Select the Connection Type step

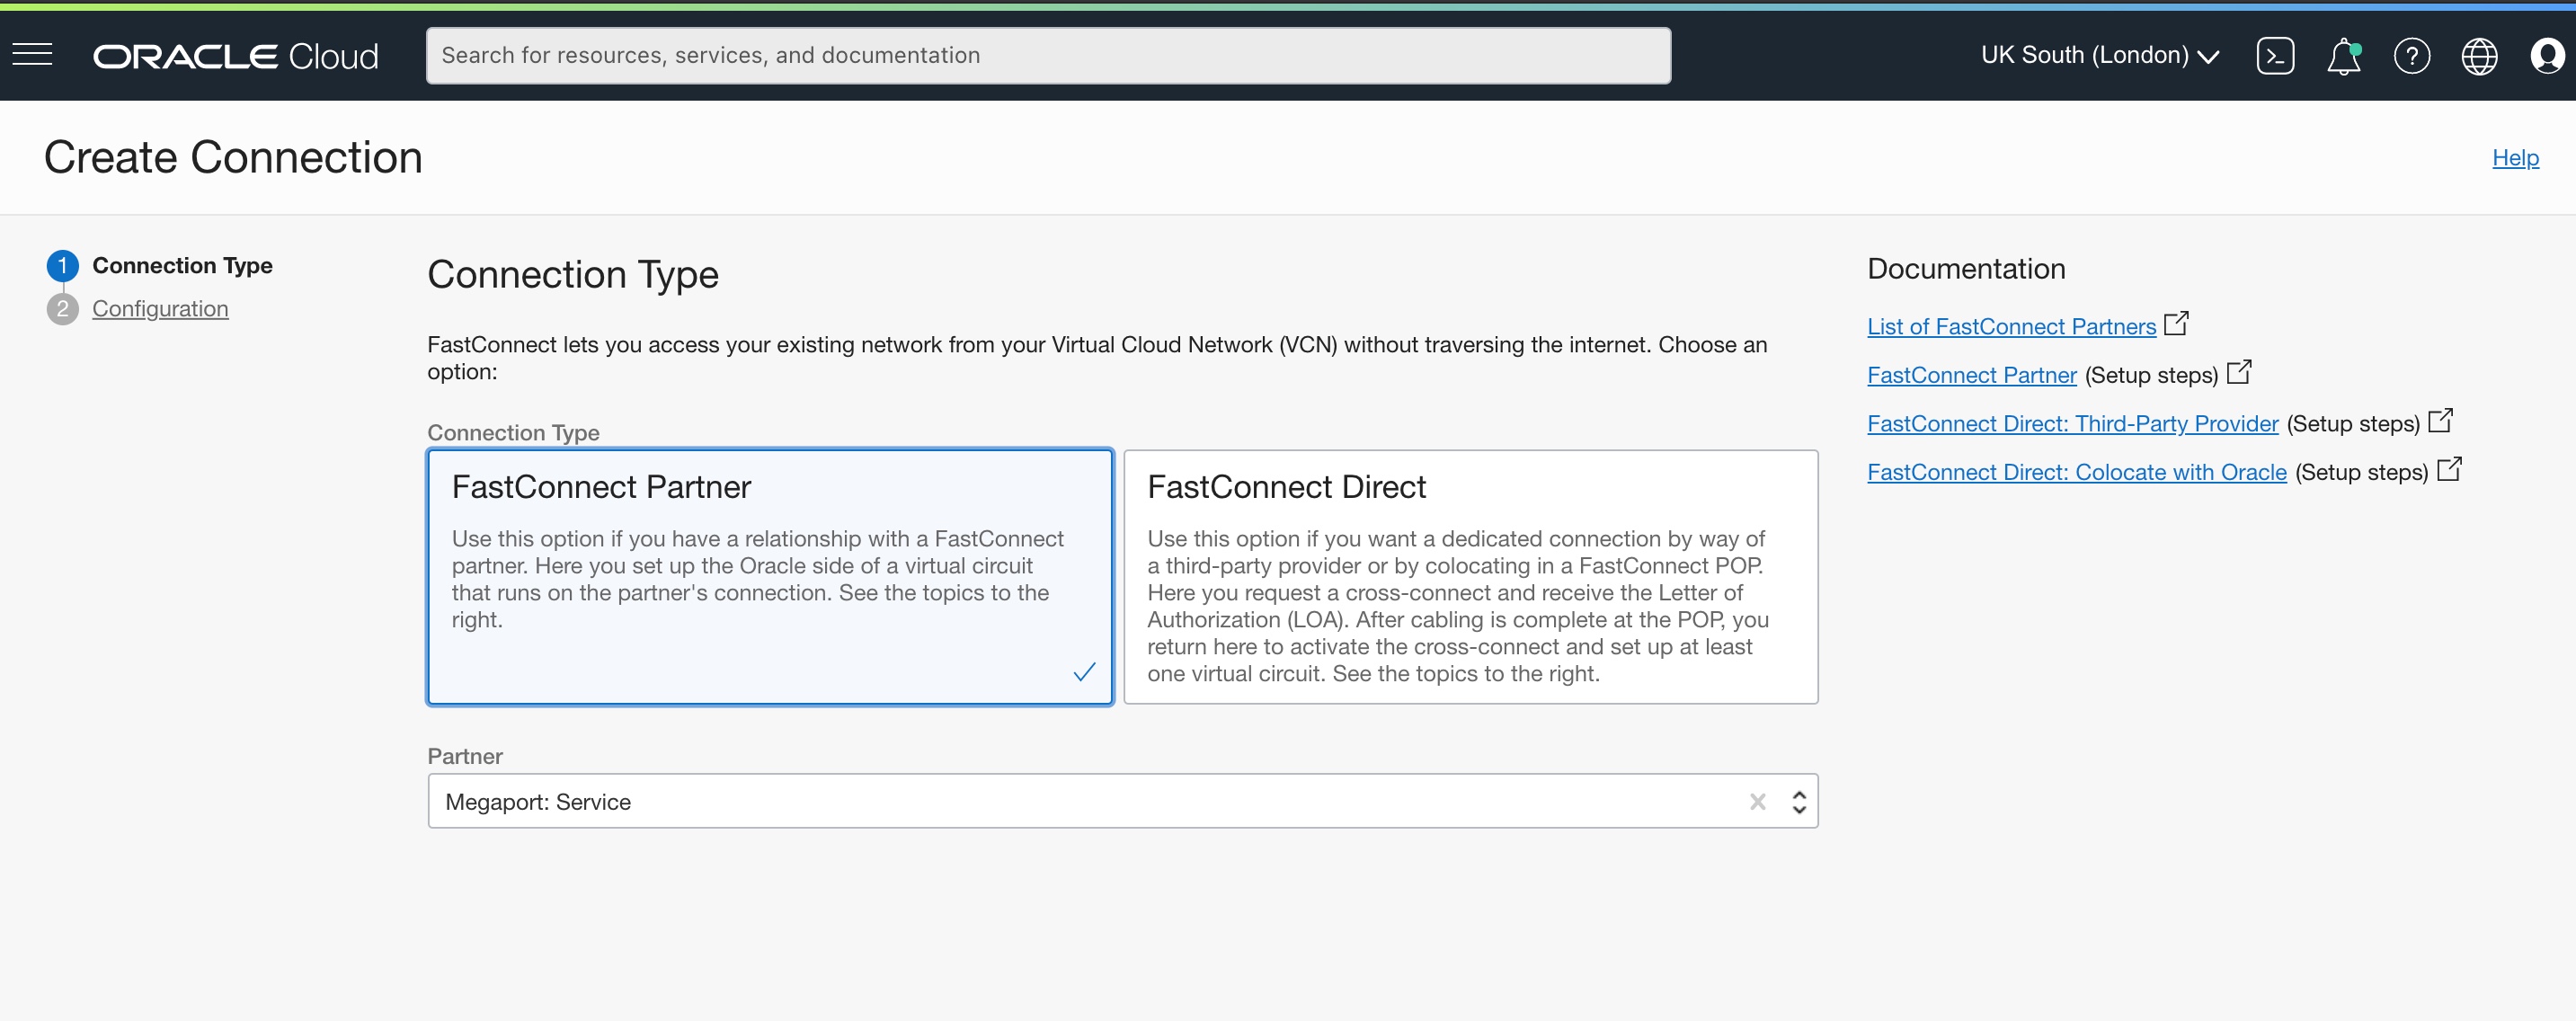(182, 266)
